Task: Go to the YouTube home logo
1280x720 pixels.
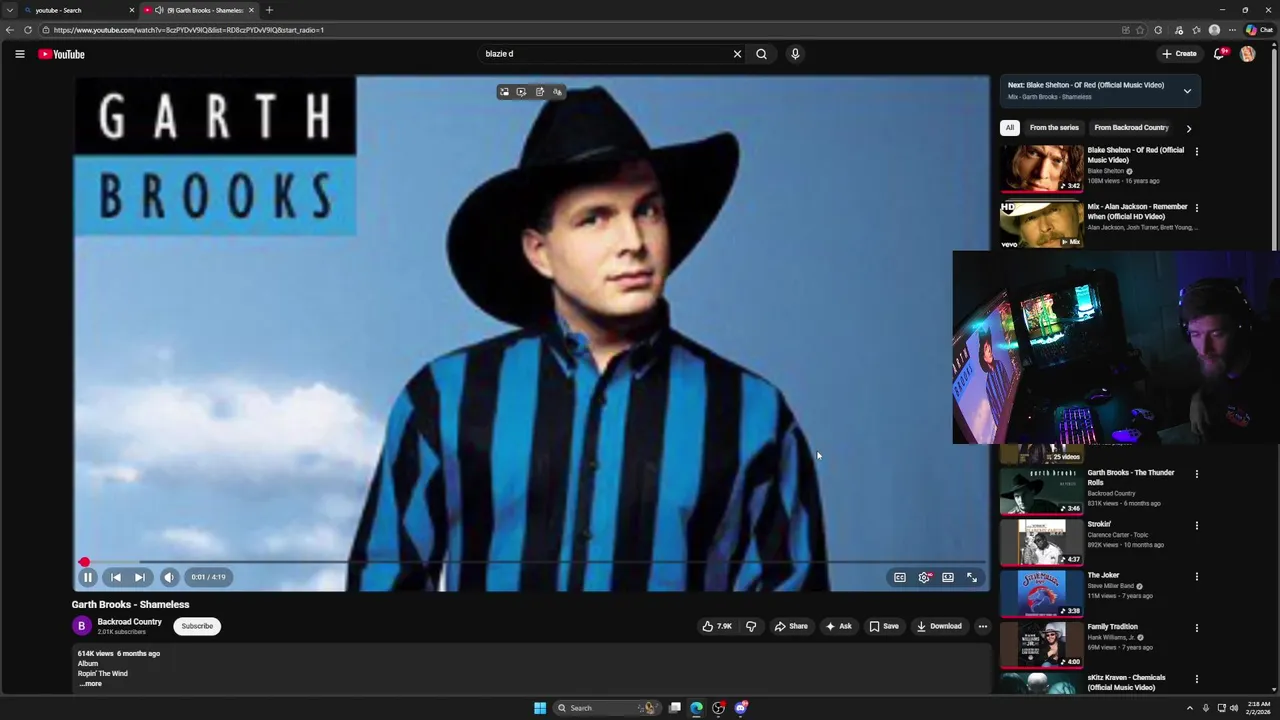Action: 61,54
